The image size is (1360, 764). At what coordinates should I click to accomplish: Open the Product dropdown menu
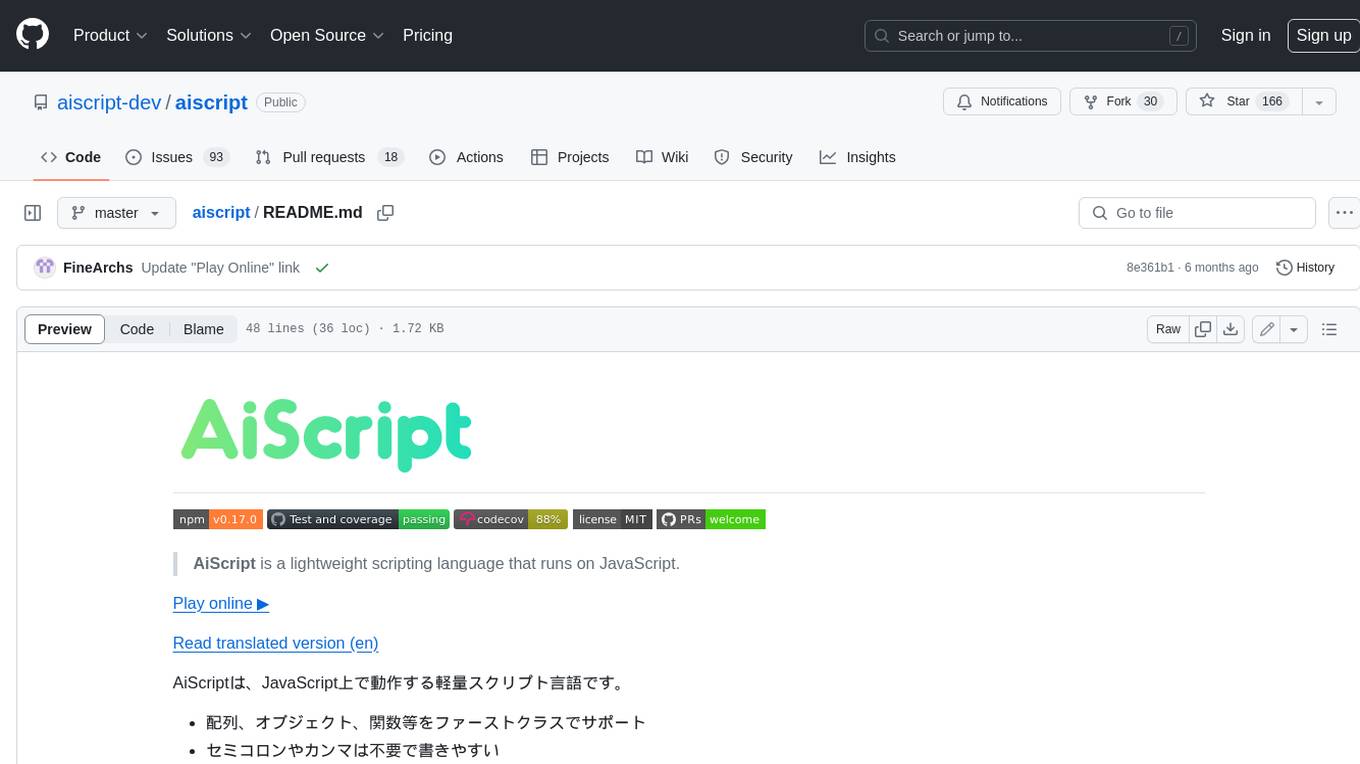click(110, 35)
